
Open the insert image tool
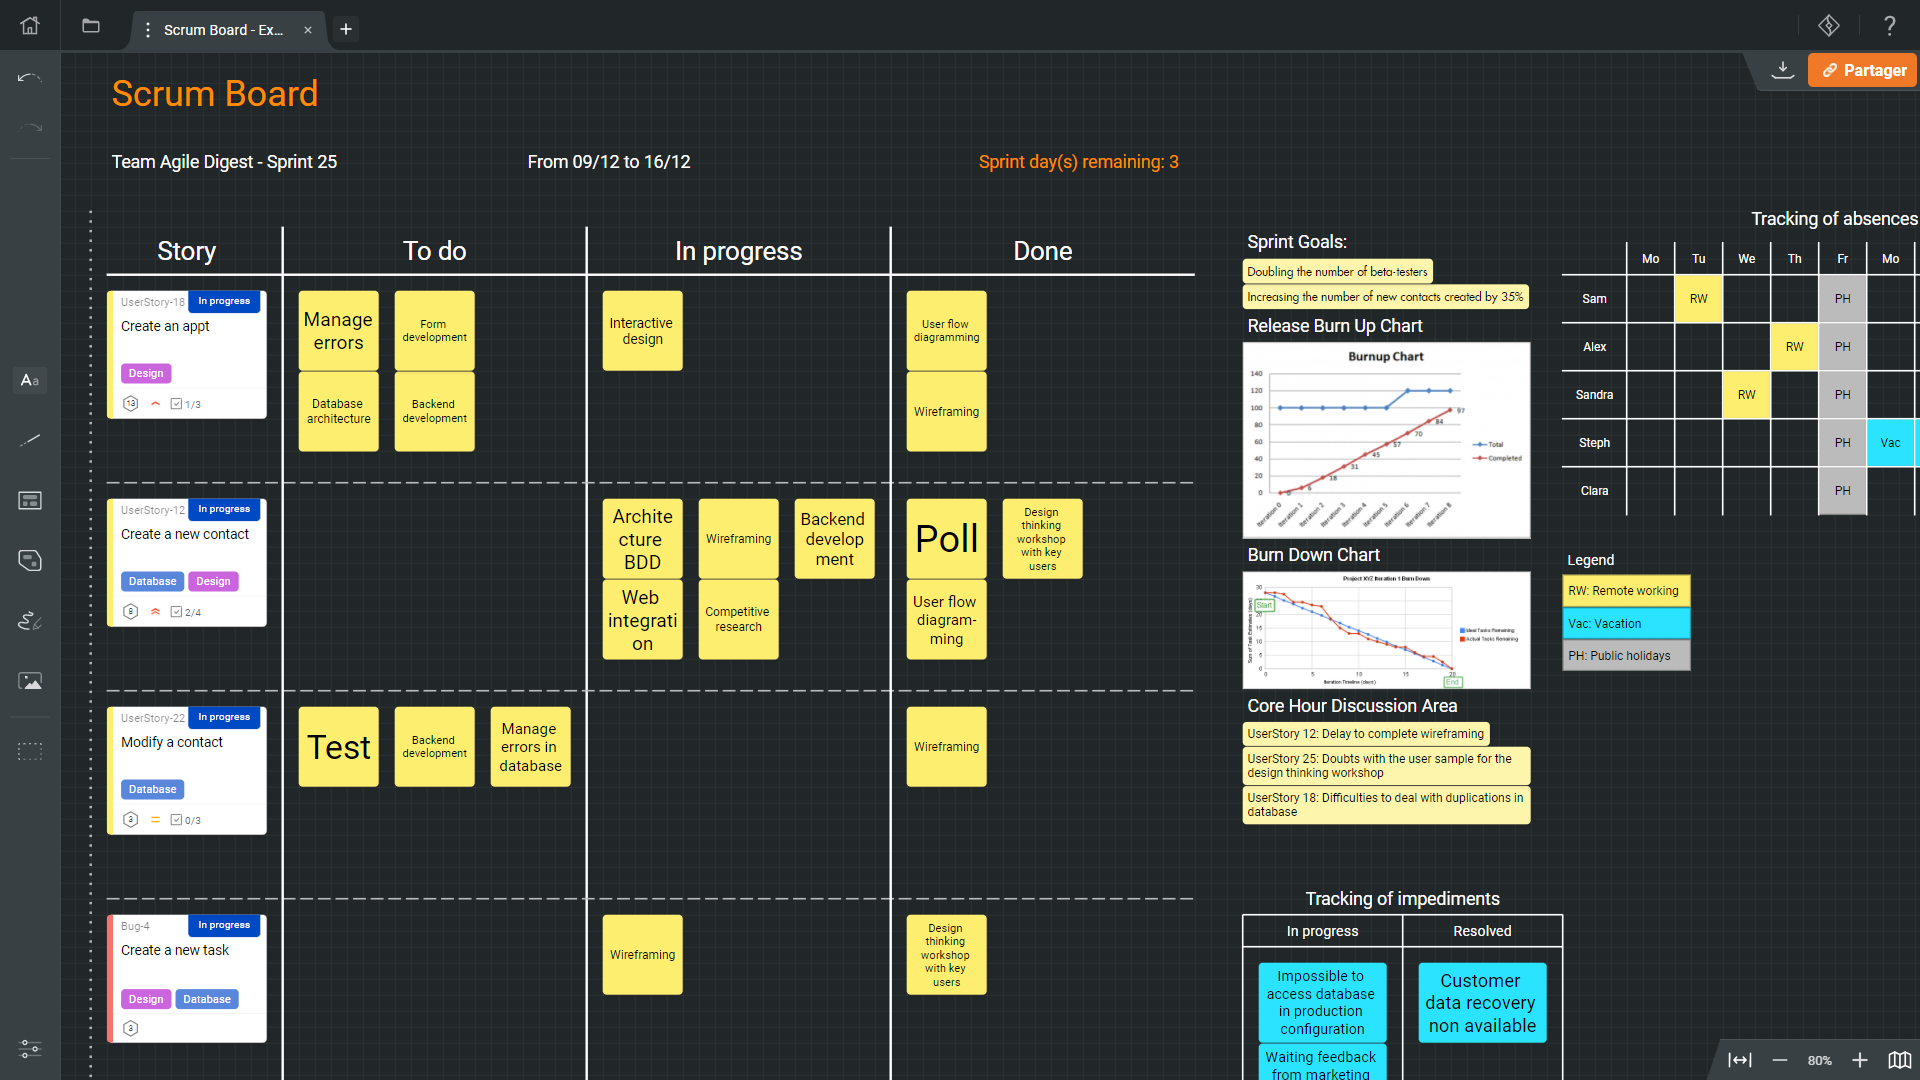(30, 681)
